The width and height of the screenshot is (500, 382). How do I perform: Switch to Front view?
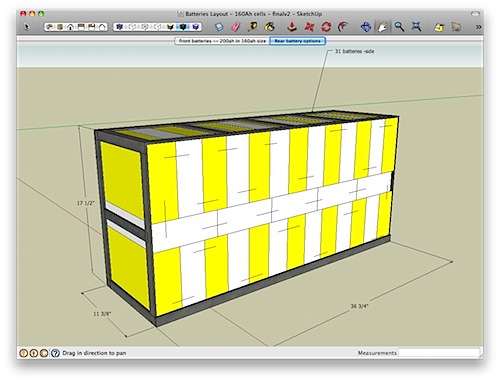(x=70, y=27)
